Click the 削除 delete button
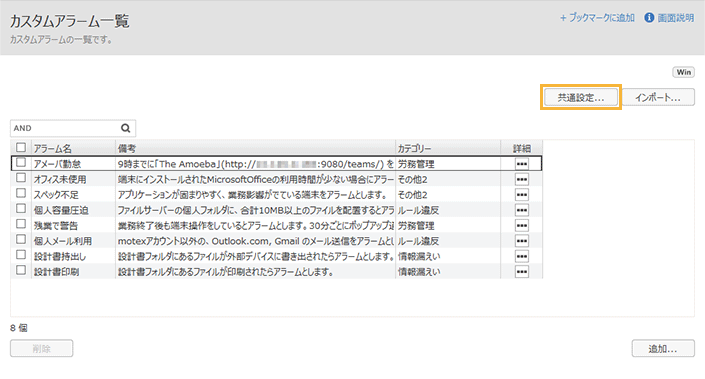Viewport: 705px width, 379px height. (41, 348)
